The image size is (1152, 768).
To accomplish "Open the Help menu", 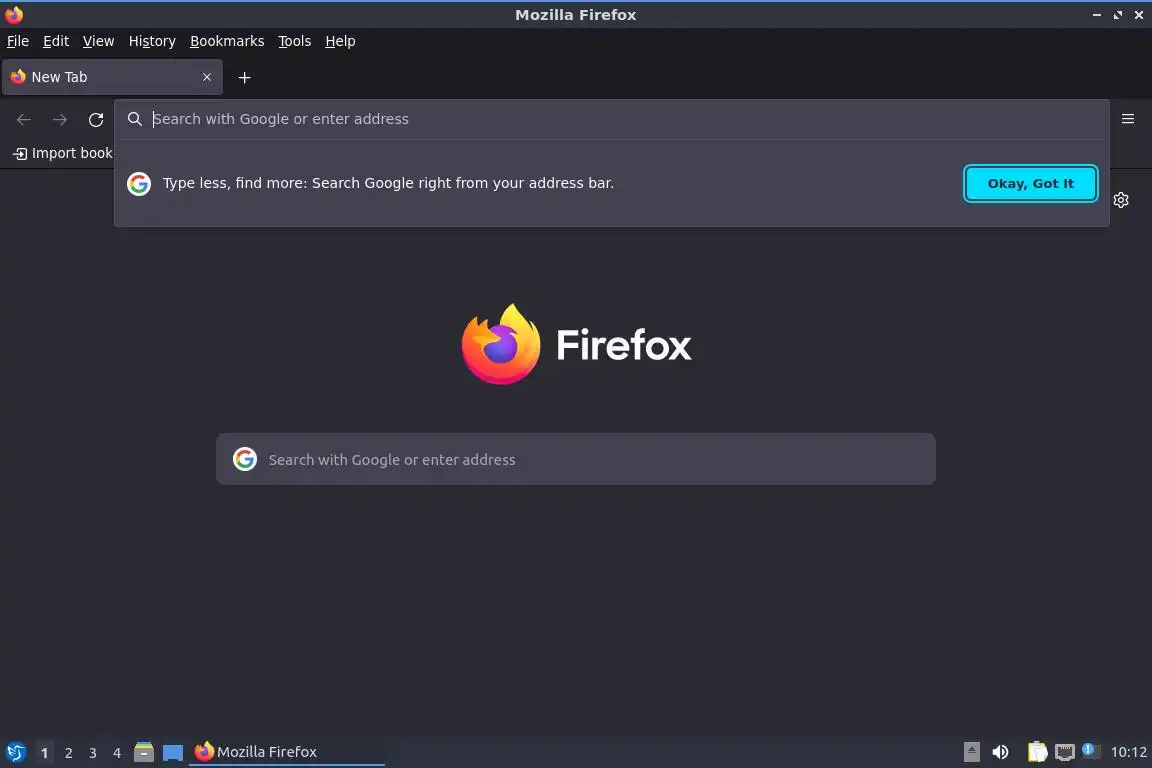I will 340,41.
